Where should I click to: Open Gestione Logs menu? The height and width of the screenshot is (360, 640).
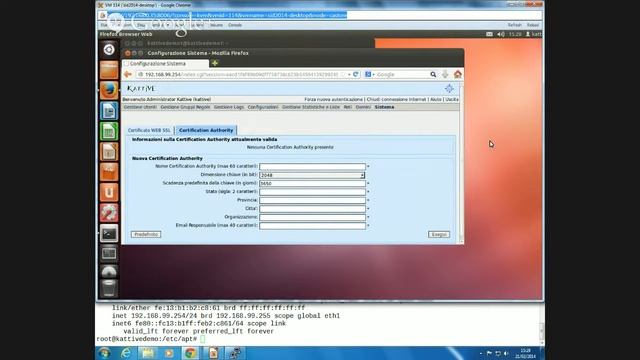coord(229,107)
